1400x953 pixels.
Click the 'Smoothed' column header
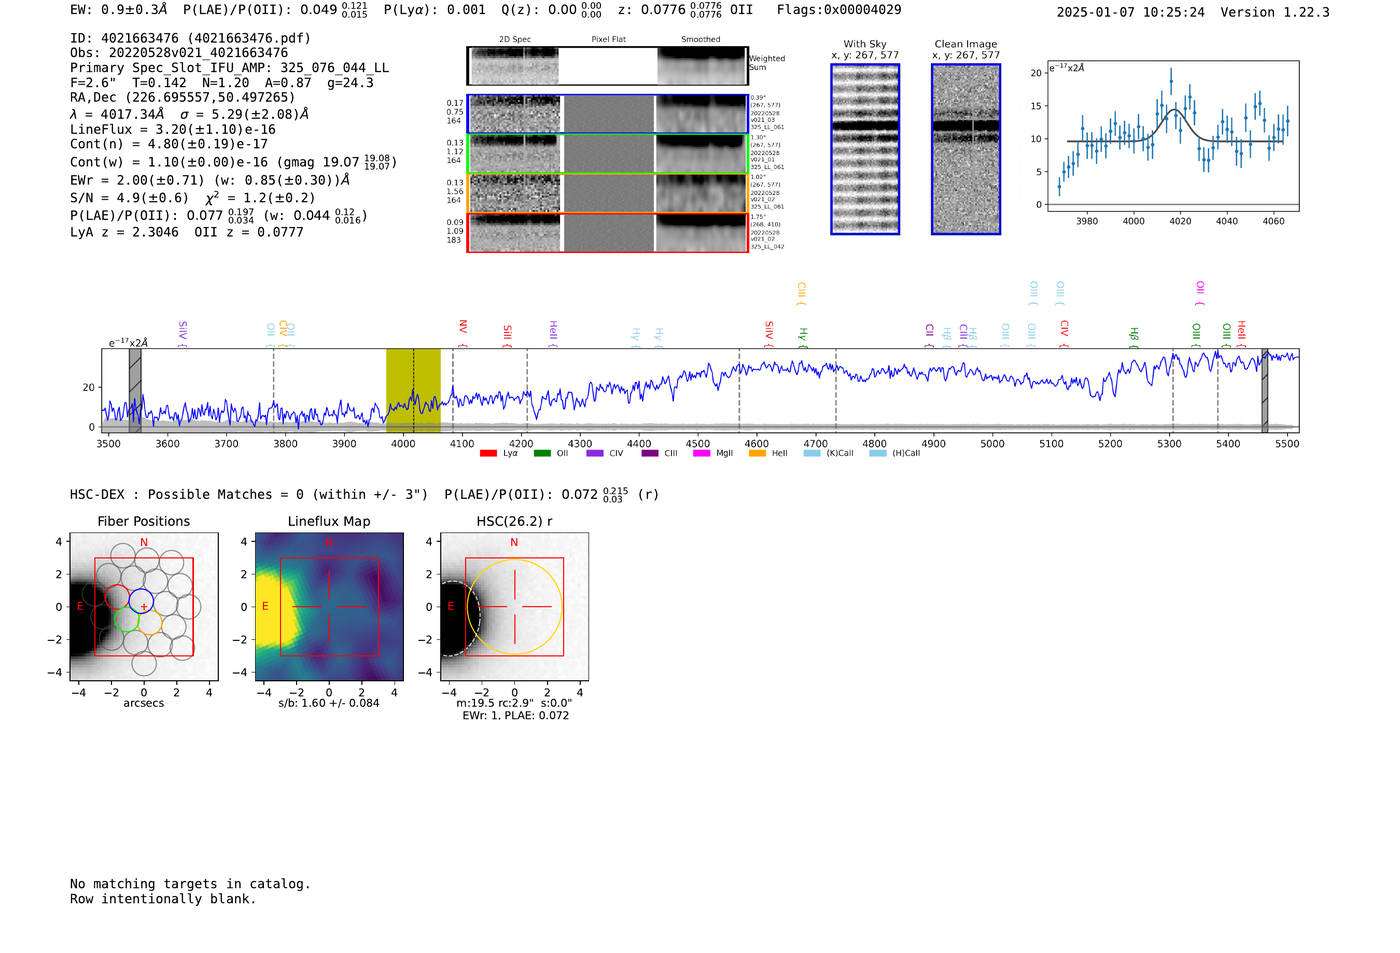pyautogui.click(x=701, y=40)
